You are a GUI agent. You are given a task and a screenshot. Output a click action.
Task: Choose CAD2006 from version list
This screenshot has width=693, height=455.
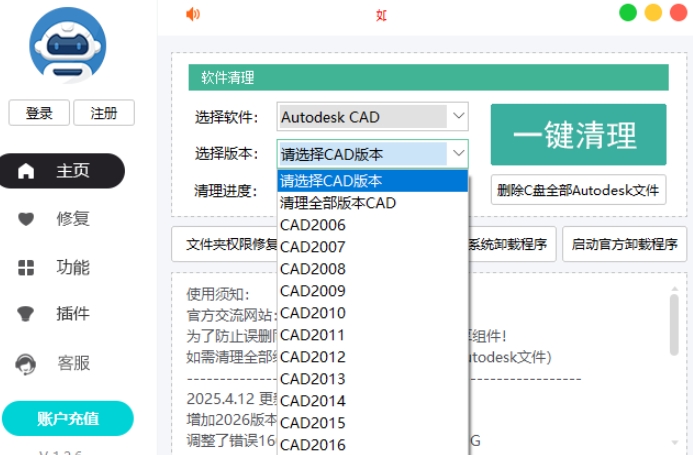[x=373, y=225]
